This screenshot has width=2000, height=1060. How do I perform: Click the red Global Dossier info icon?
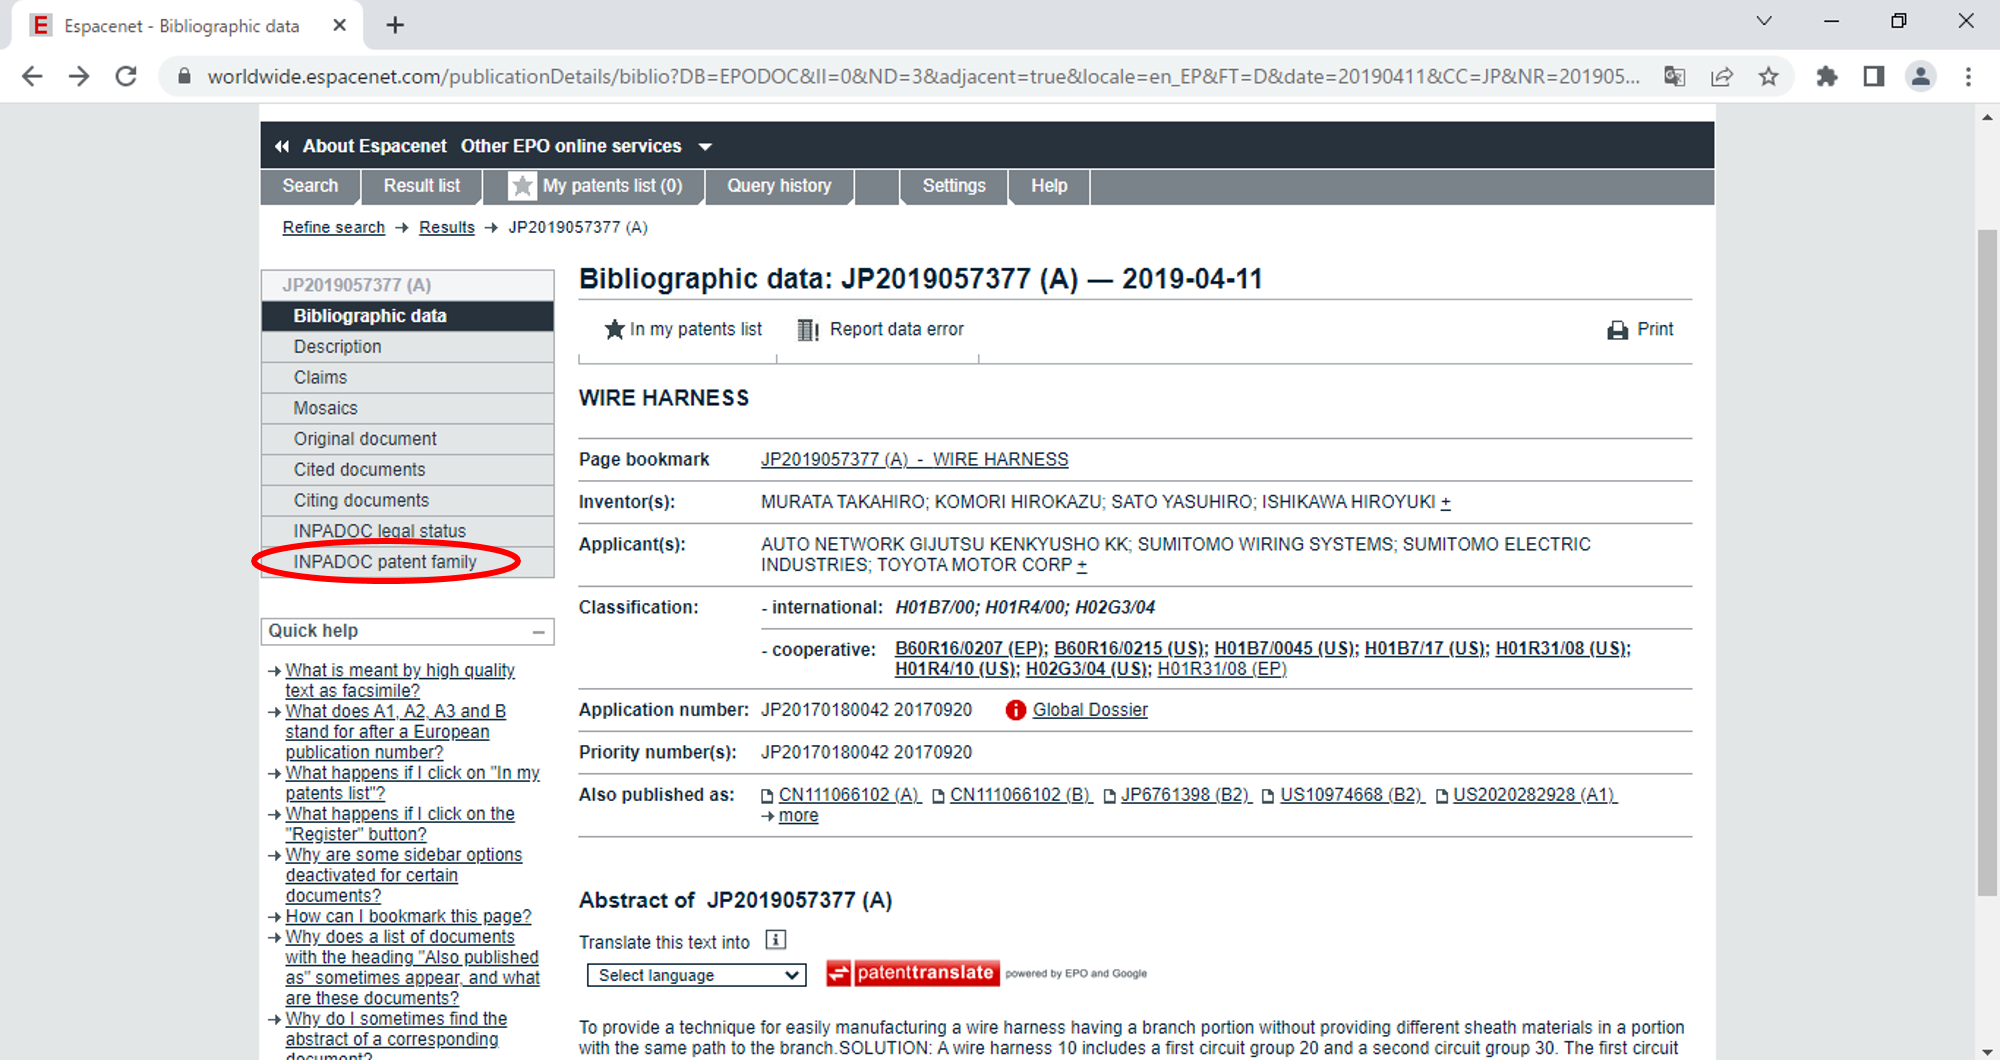click(x=1015, y=710)
